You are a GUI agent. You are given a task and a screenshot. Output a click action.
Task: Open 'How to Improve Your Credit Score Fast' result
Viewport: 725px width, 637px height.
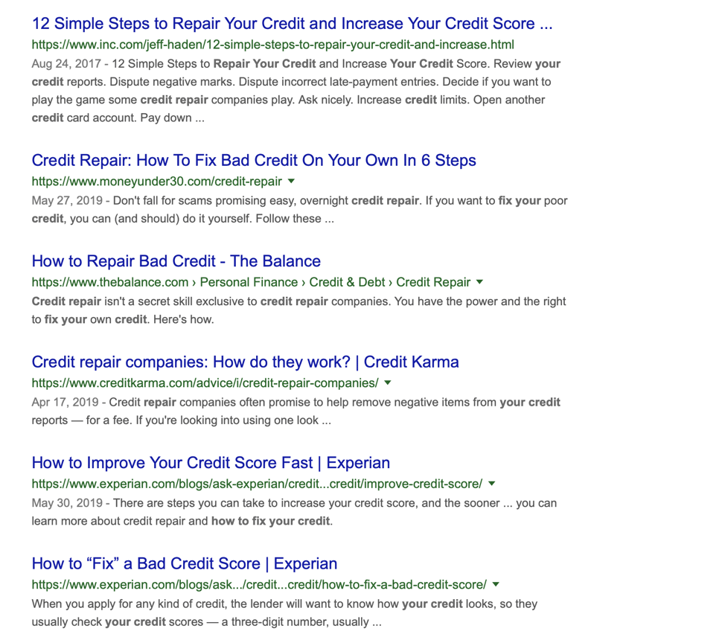[211, 463]
